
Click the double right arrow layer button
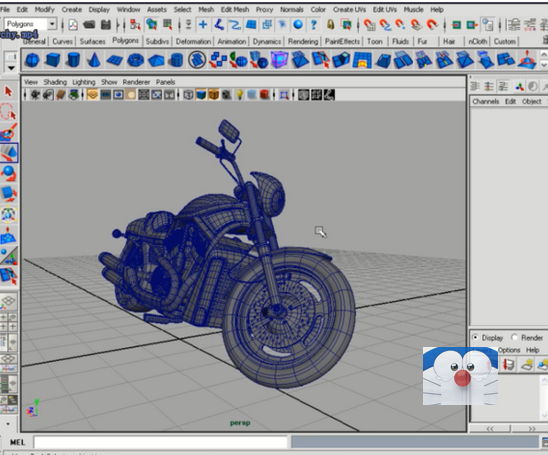(x=532, y=429)
